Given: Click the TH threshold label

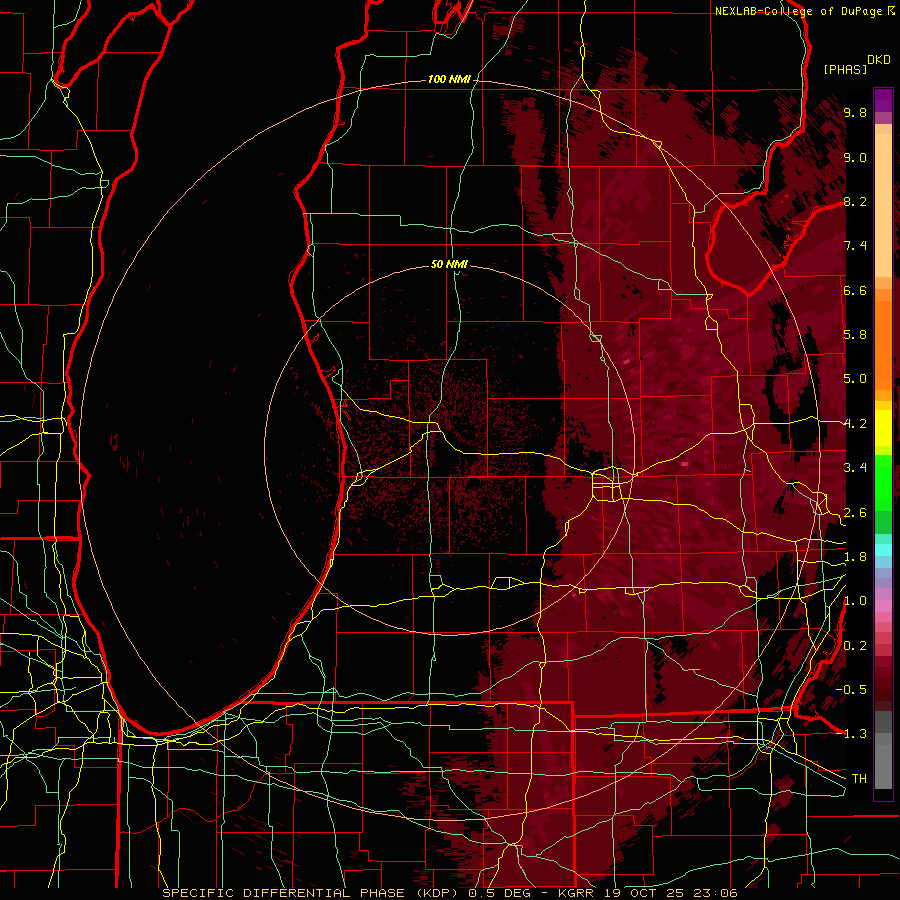Looking at the screenshot, I should (859, 778).
